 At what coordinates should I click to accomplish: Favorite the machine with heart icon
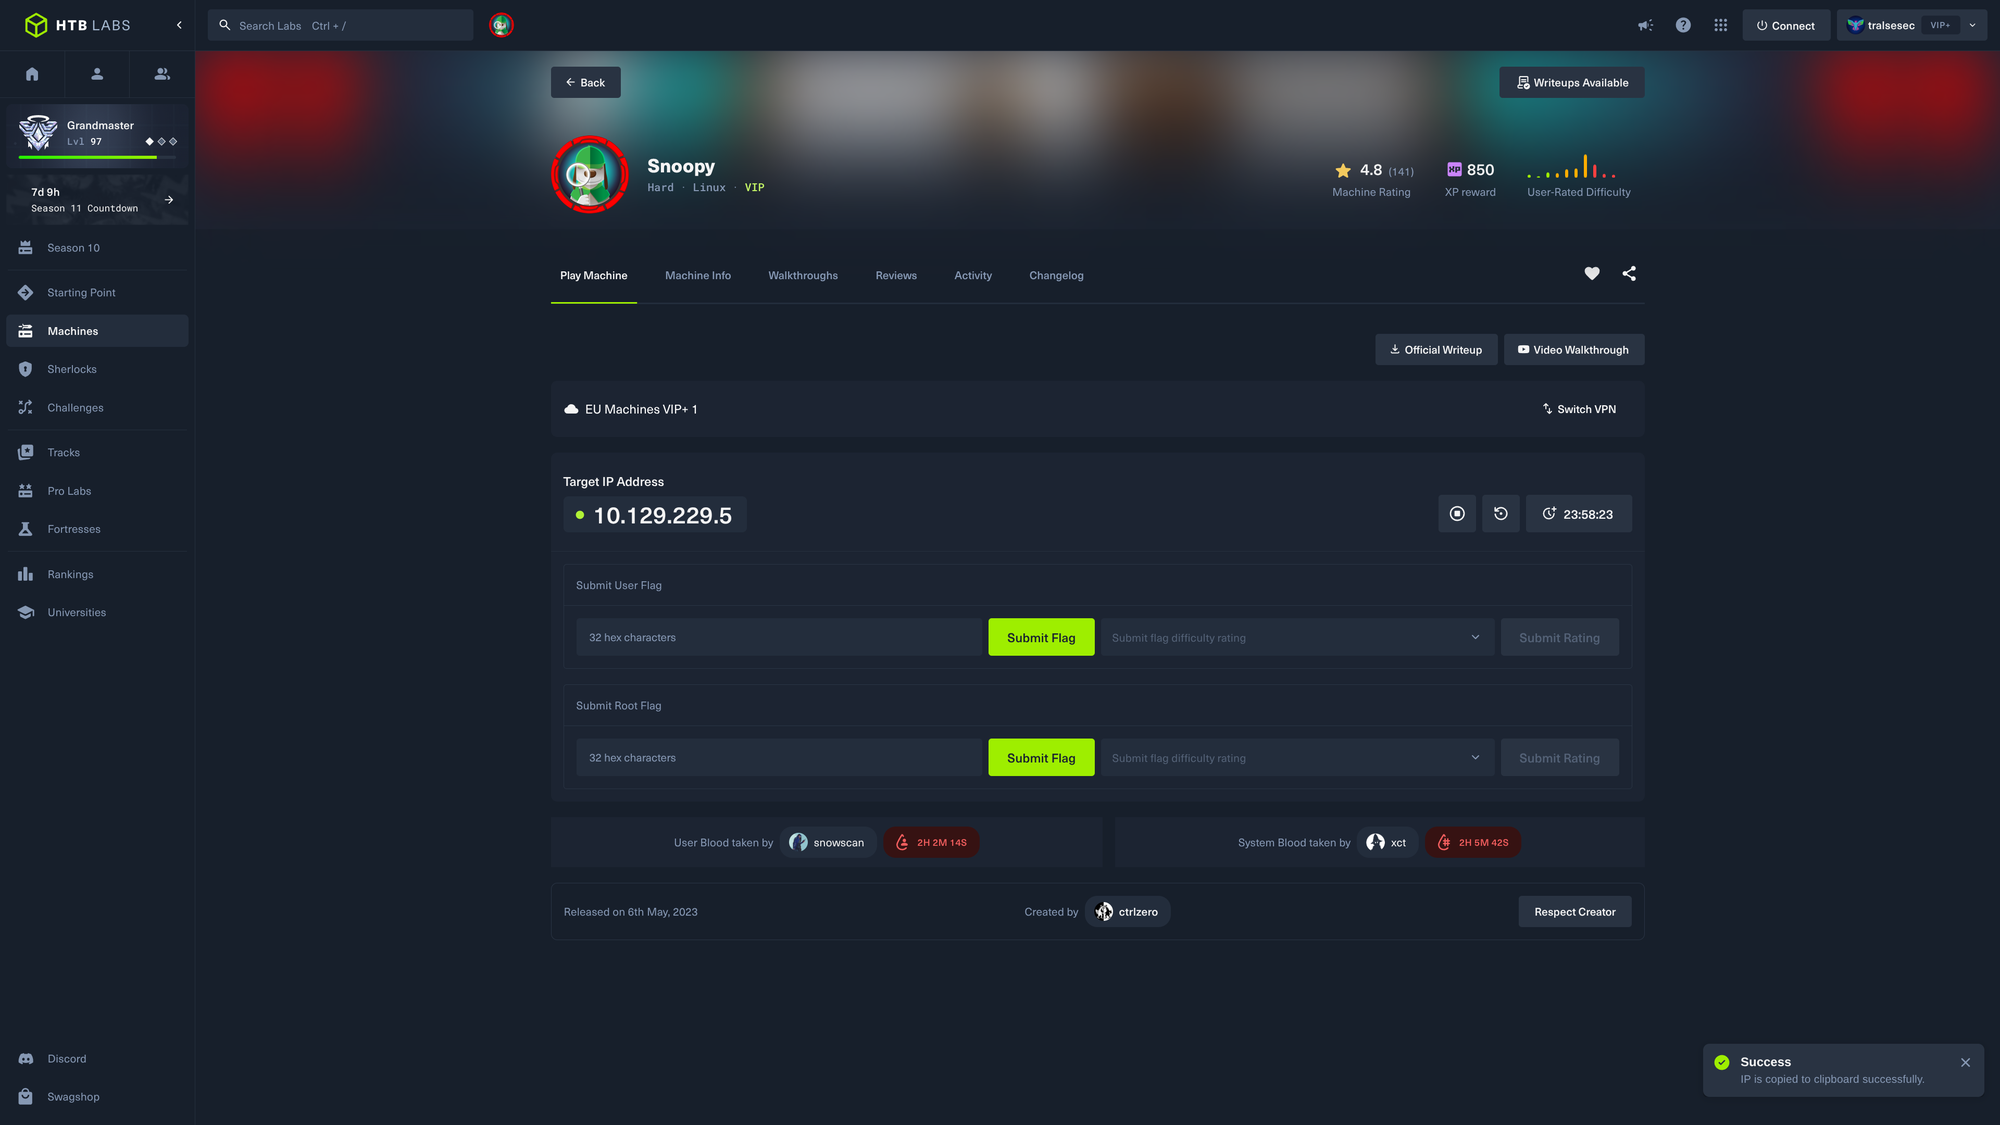1592,273
